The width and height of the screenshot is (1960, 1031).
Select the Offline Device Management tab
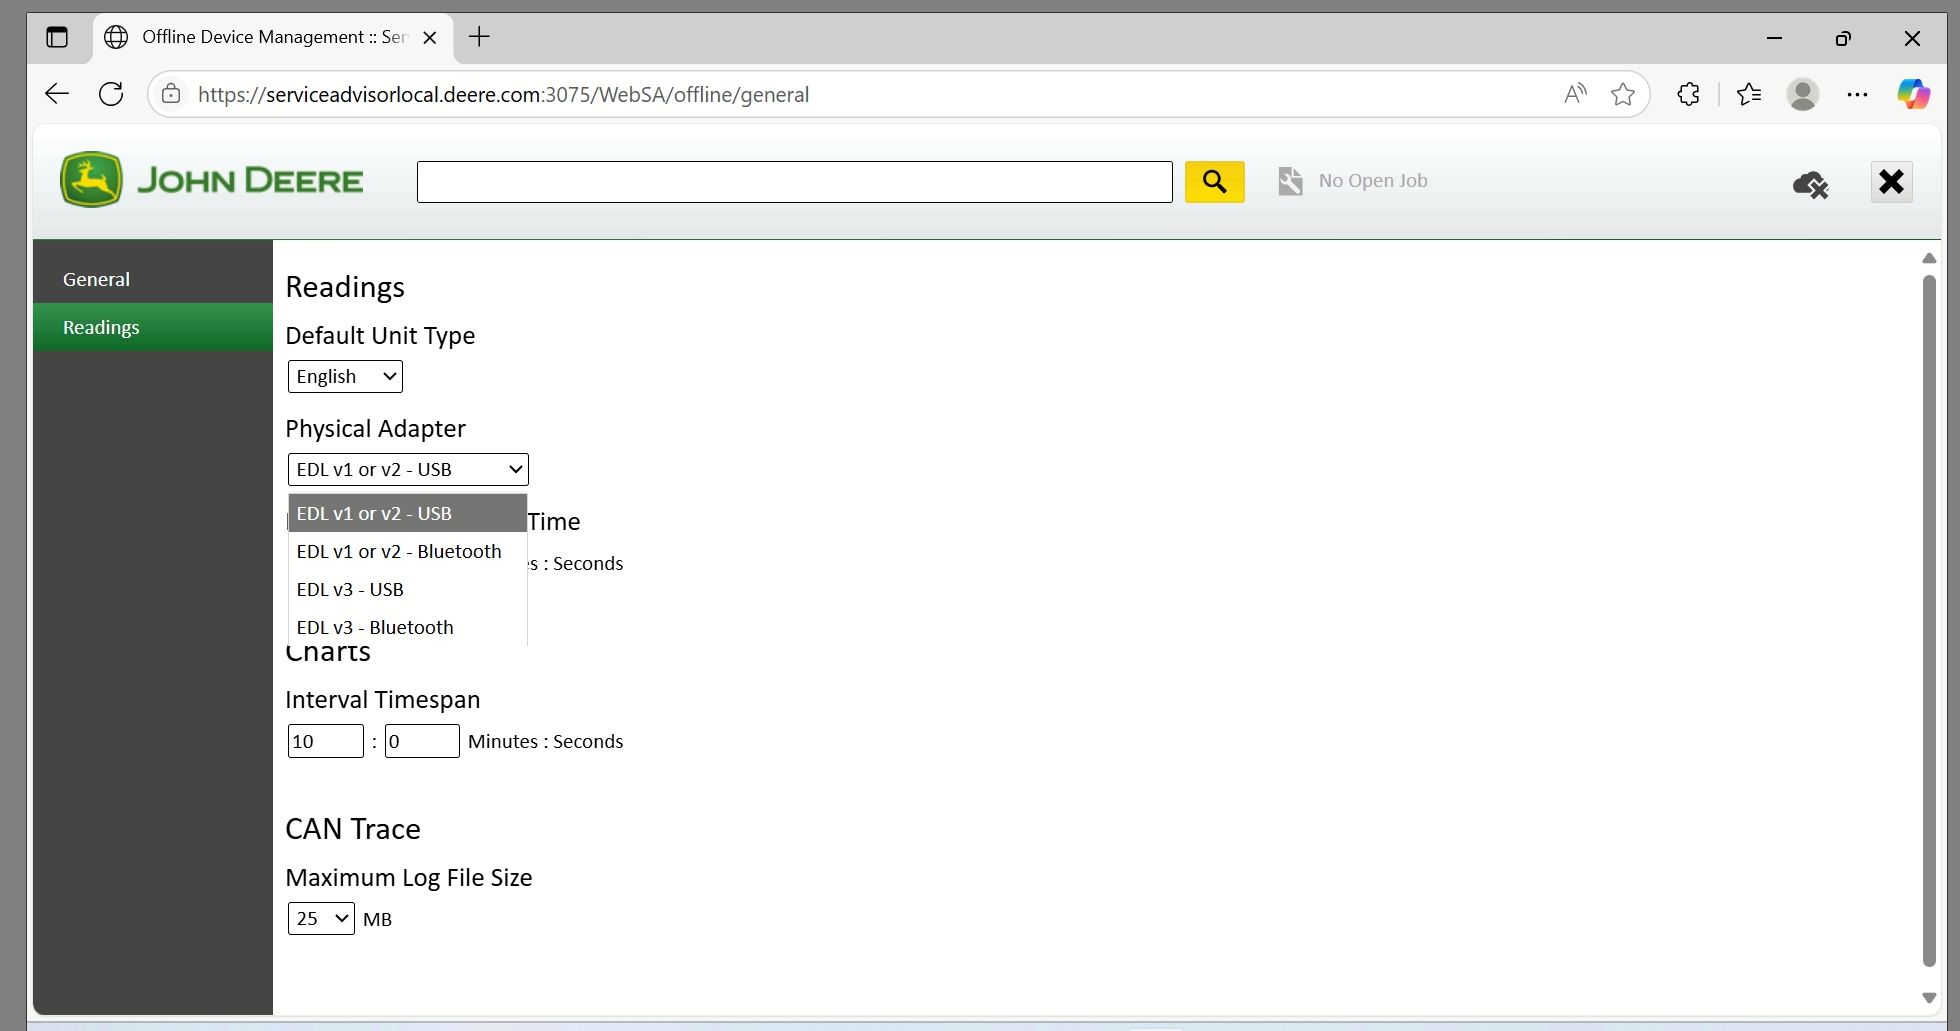point(272,37)
